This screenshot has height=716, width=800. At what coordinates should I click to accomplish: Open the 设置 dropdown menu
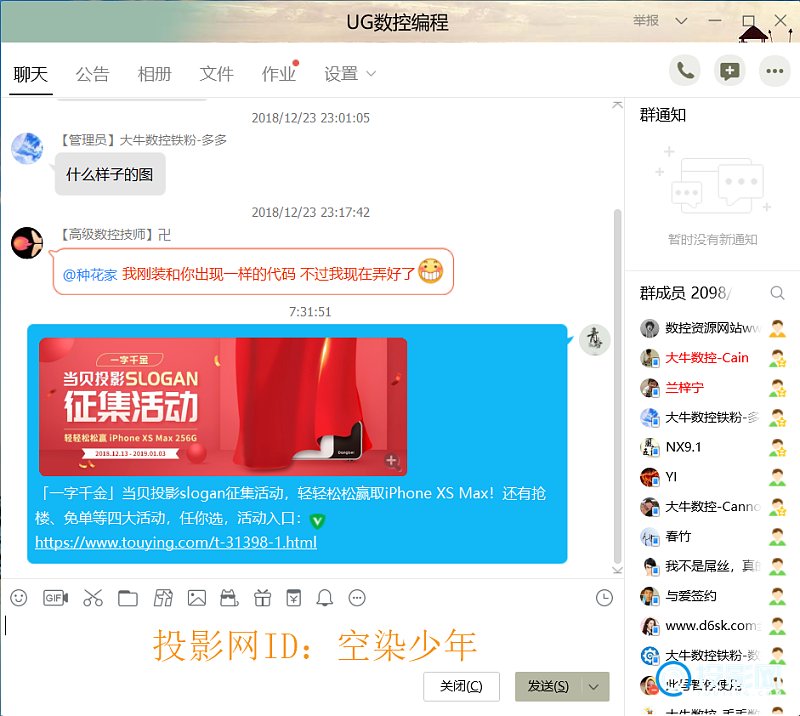(350, 74)
